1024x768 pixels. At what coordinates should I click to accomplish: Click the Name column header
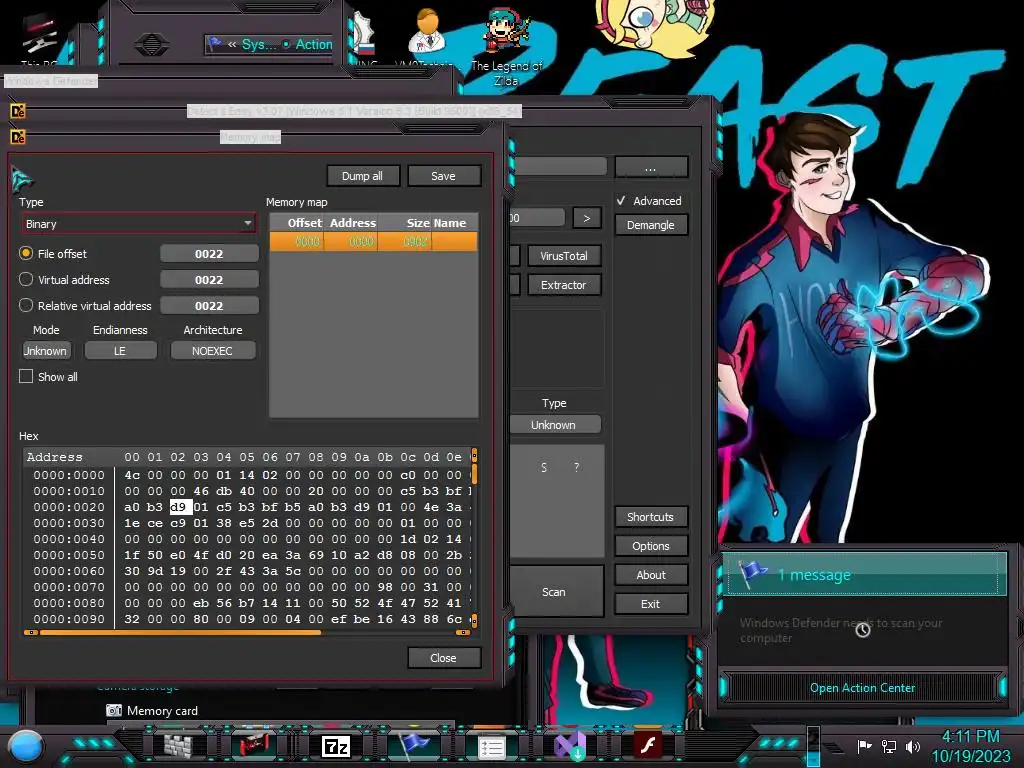coord(455,223)
